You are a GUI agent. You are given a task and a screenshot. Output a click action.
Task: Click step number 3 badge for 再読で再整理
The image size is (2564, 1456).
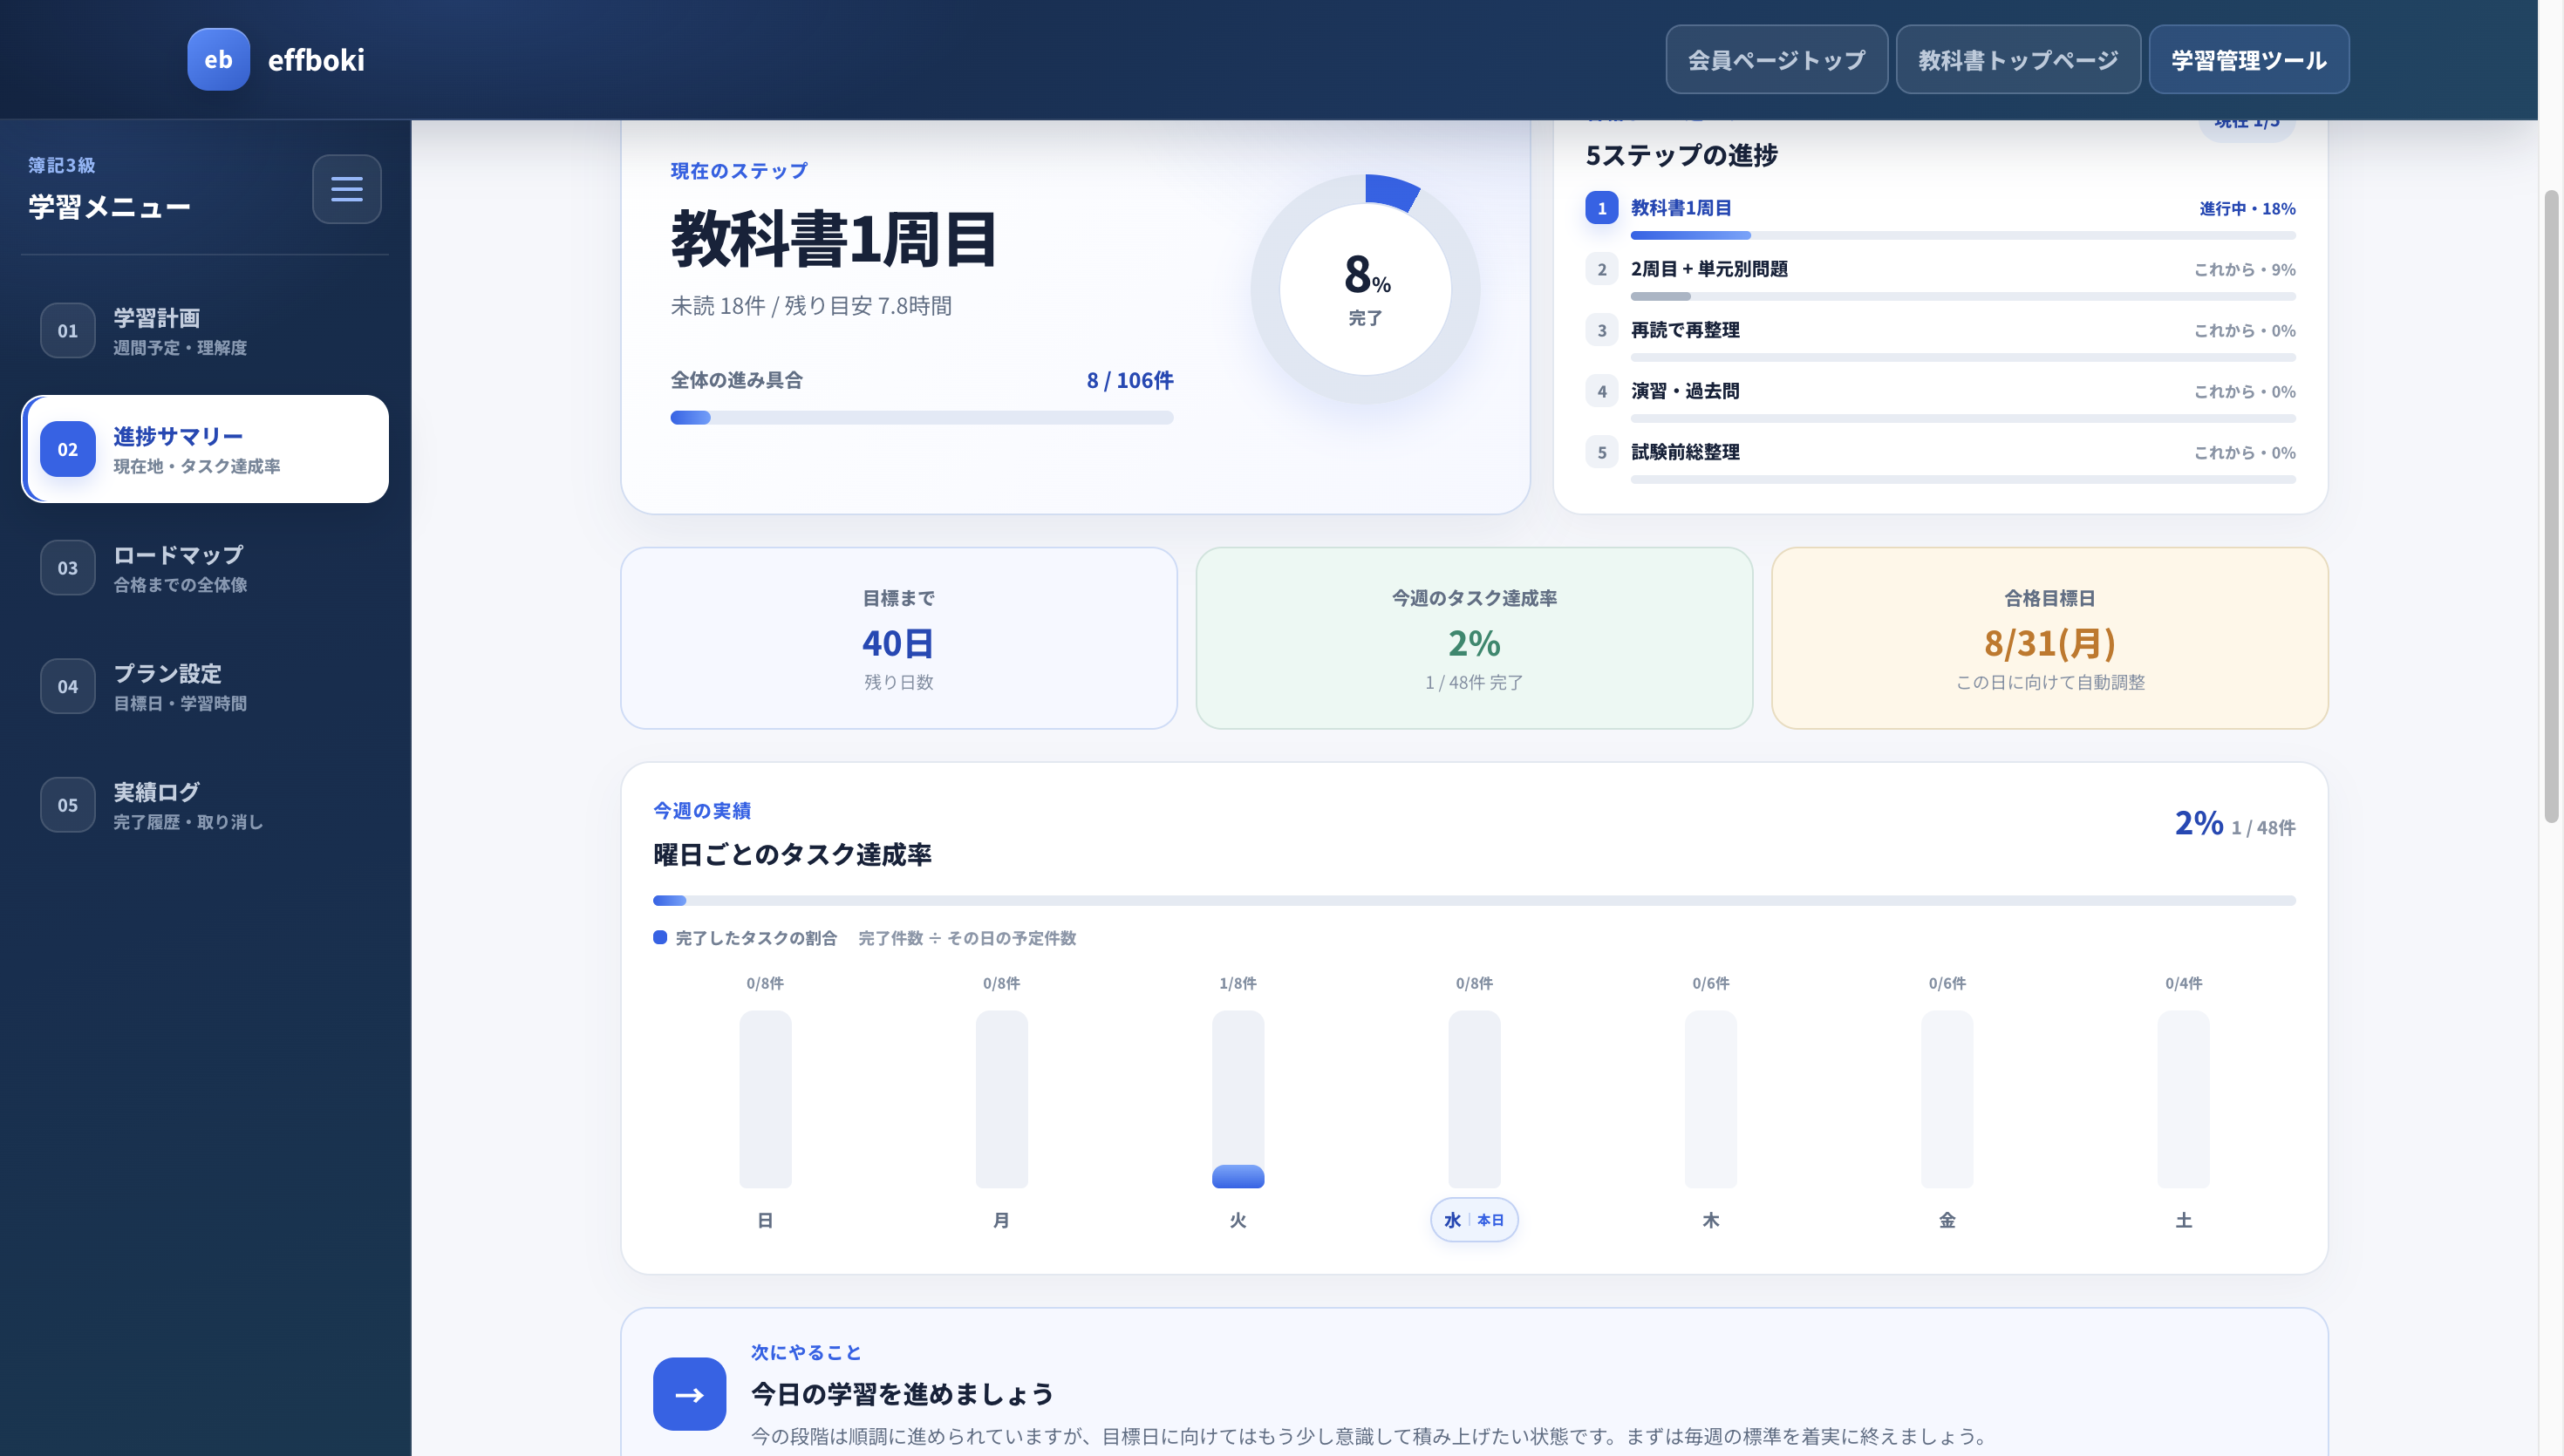coord(1601,330)
